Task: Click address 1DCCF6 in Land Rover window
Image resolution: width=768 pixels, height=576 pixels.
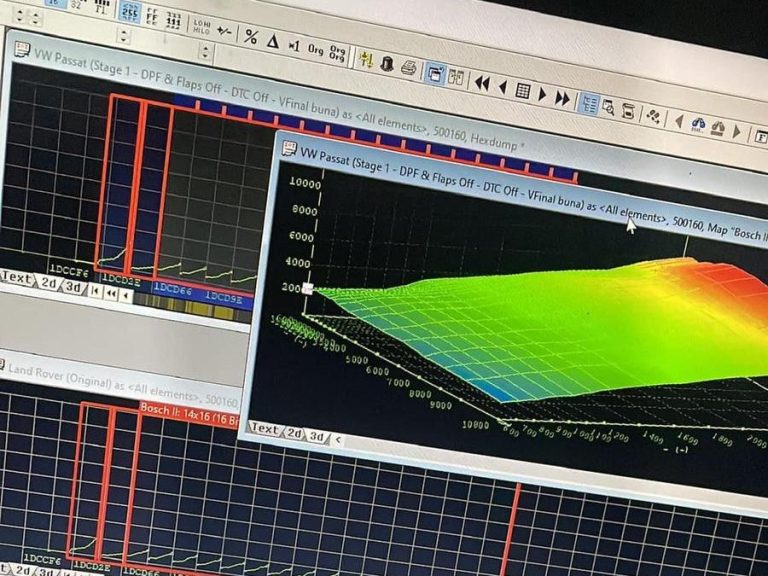Action: point(43,559)
